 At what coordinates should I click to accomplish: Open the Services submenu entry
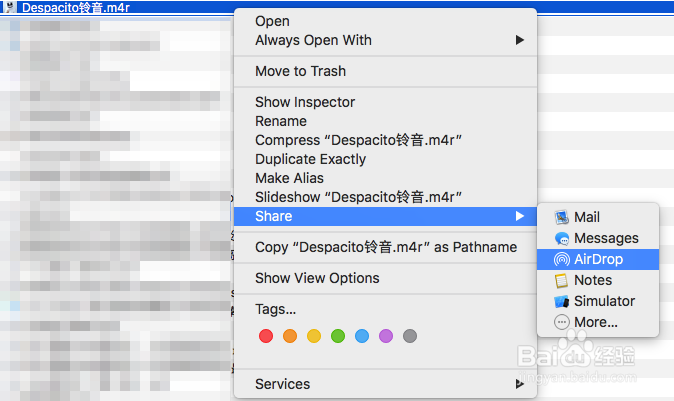(x=385, y=384)
